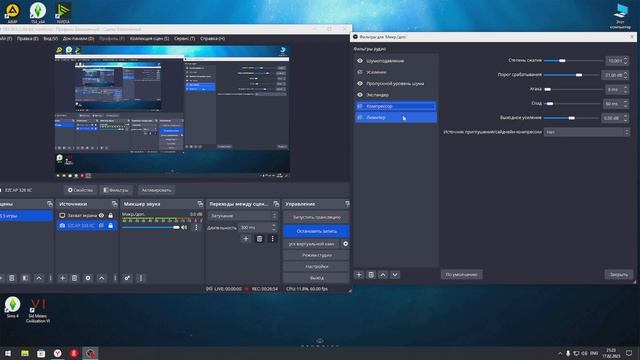The height and width of the screenshot is (360, 640).
Task: Pop out Сцены dock panel icon
Action: pyautogui.click(x=50, y=204)
